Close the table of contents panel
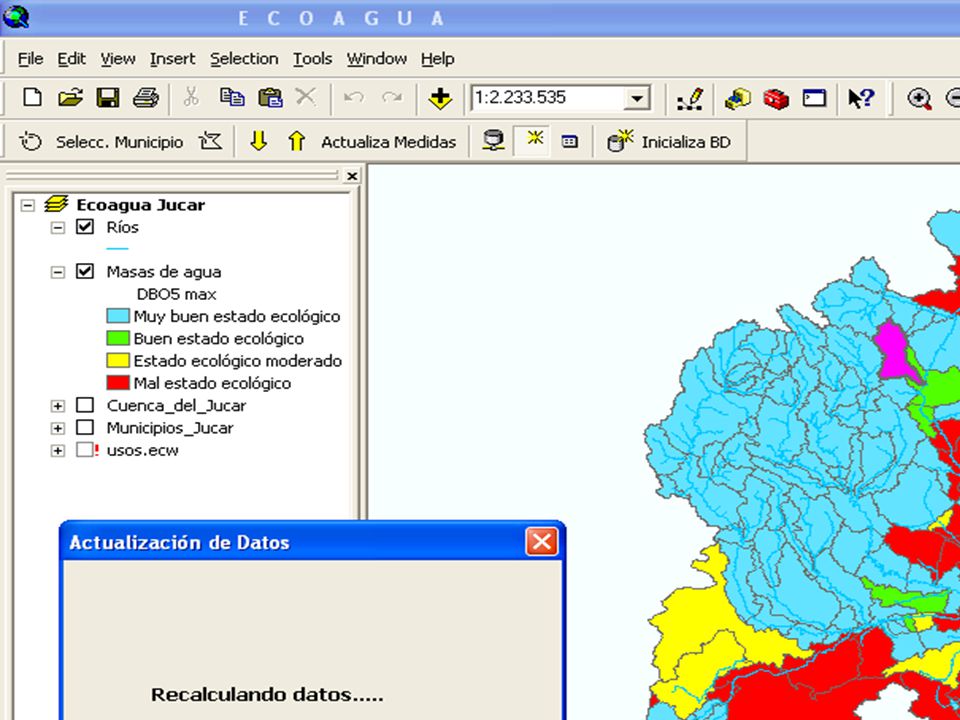960x720 pixels. tap(351, 176)
